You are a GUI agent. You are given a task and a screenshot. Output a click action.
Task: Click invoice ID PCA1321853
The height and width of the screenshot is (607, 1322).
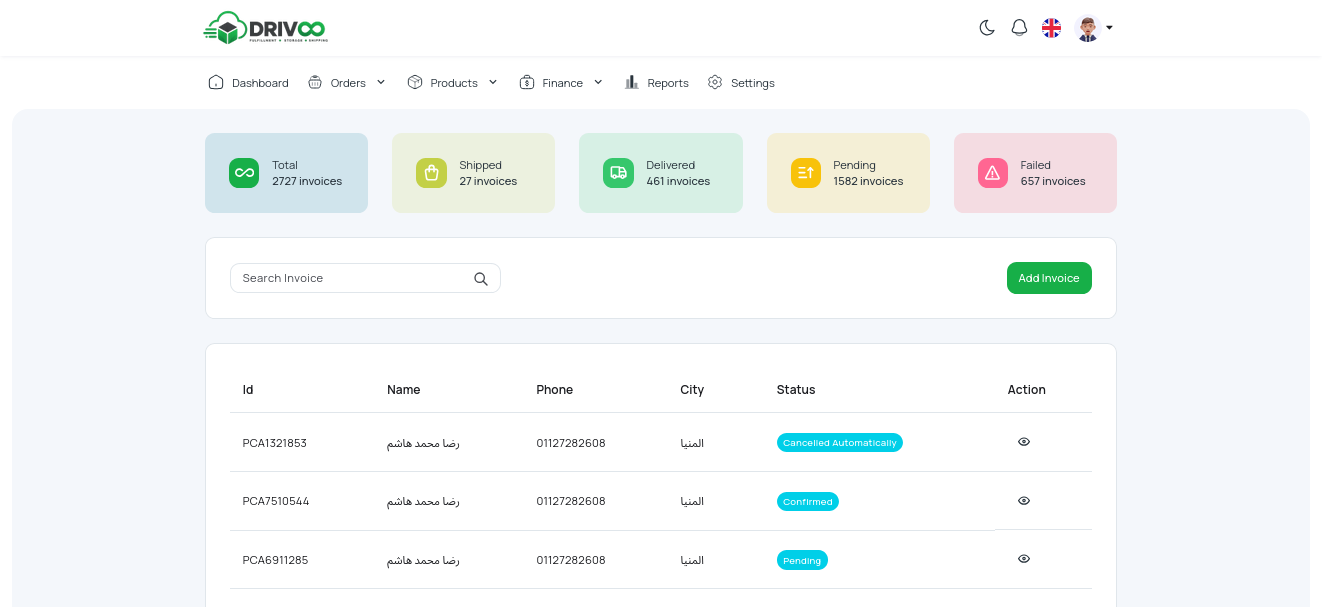click(x=275, y=442)
